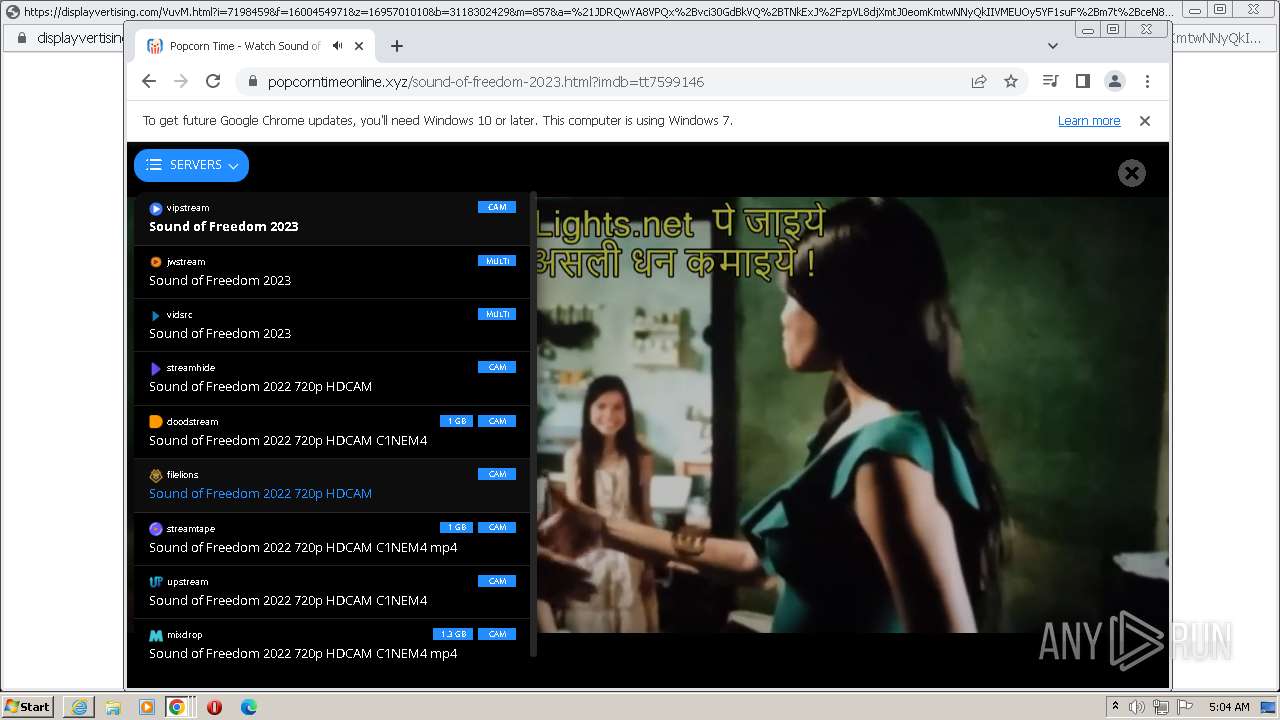Open the SERVERS dropdown menu

[x=191, y=165]
